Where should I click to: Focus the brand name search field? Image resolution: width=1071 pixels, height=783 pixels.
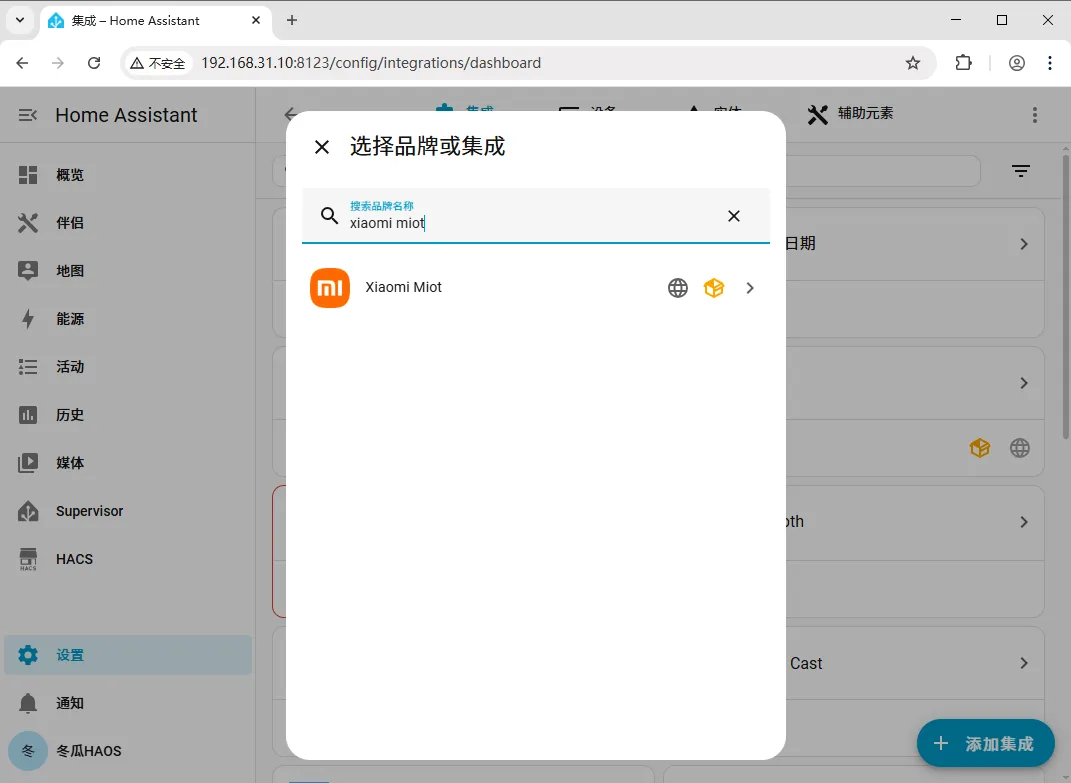[536, 216]
